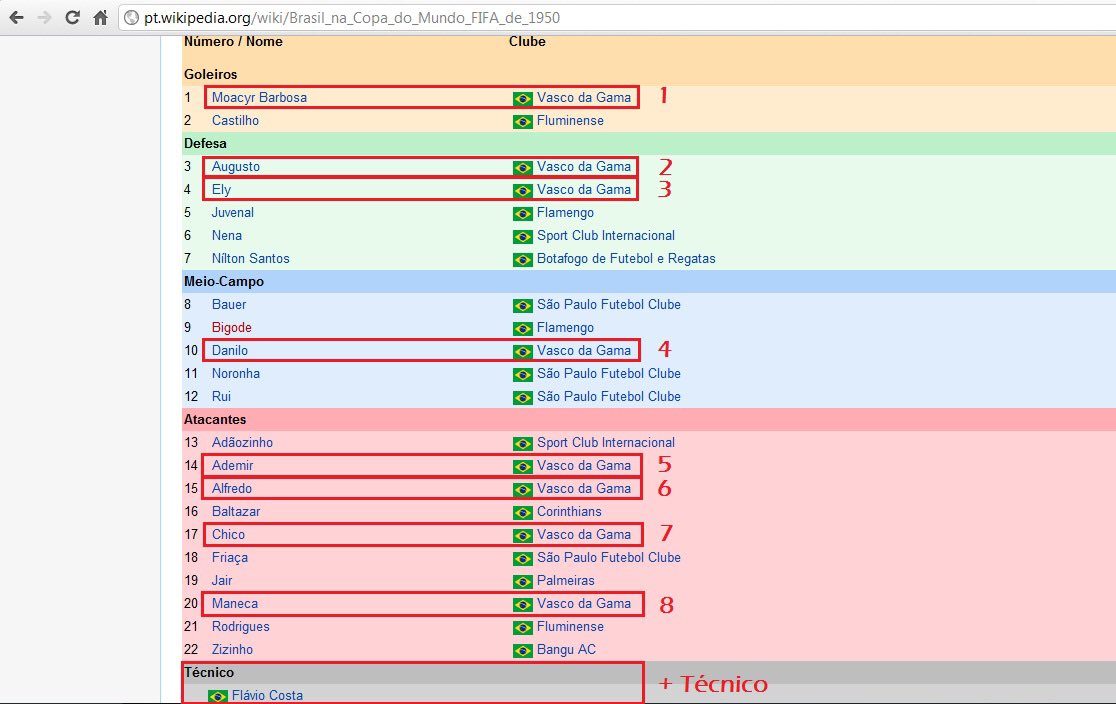
Task: Open Vasco da Gama link in Maneca's row
Action: [x=584, y=604]
